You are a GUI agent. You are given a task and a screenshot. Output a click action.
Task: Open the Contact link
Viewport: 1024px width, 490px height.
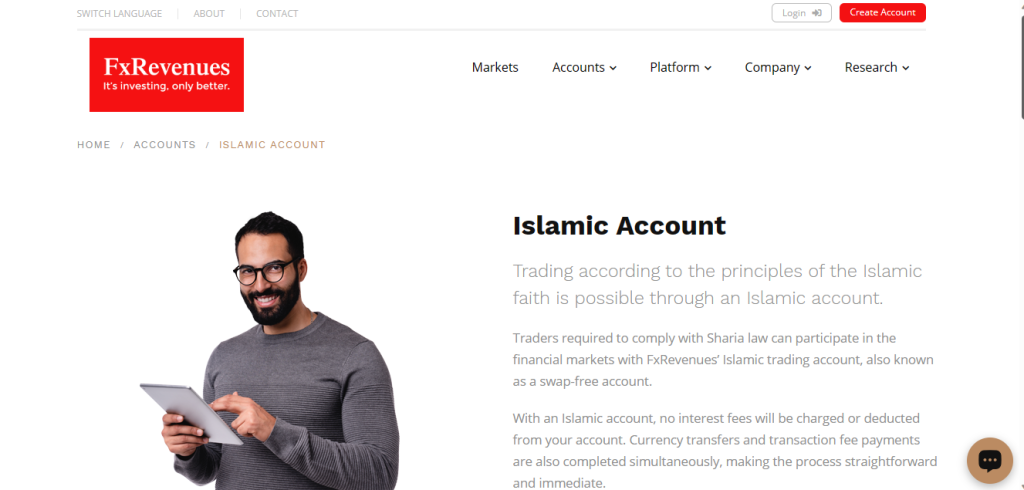click(277, 14)
